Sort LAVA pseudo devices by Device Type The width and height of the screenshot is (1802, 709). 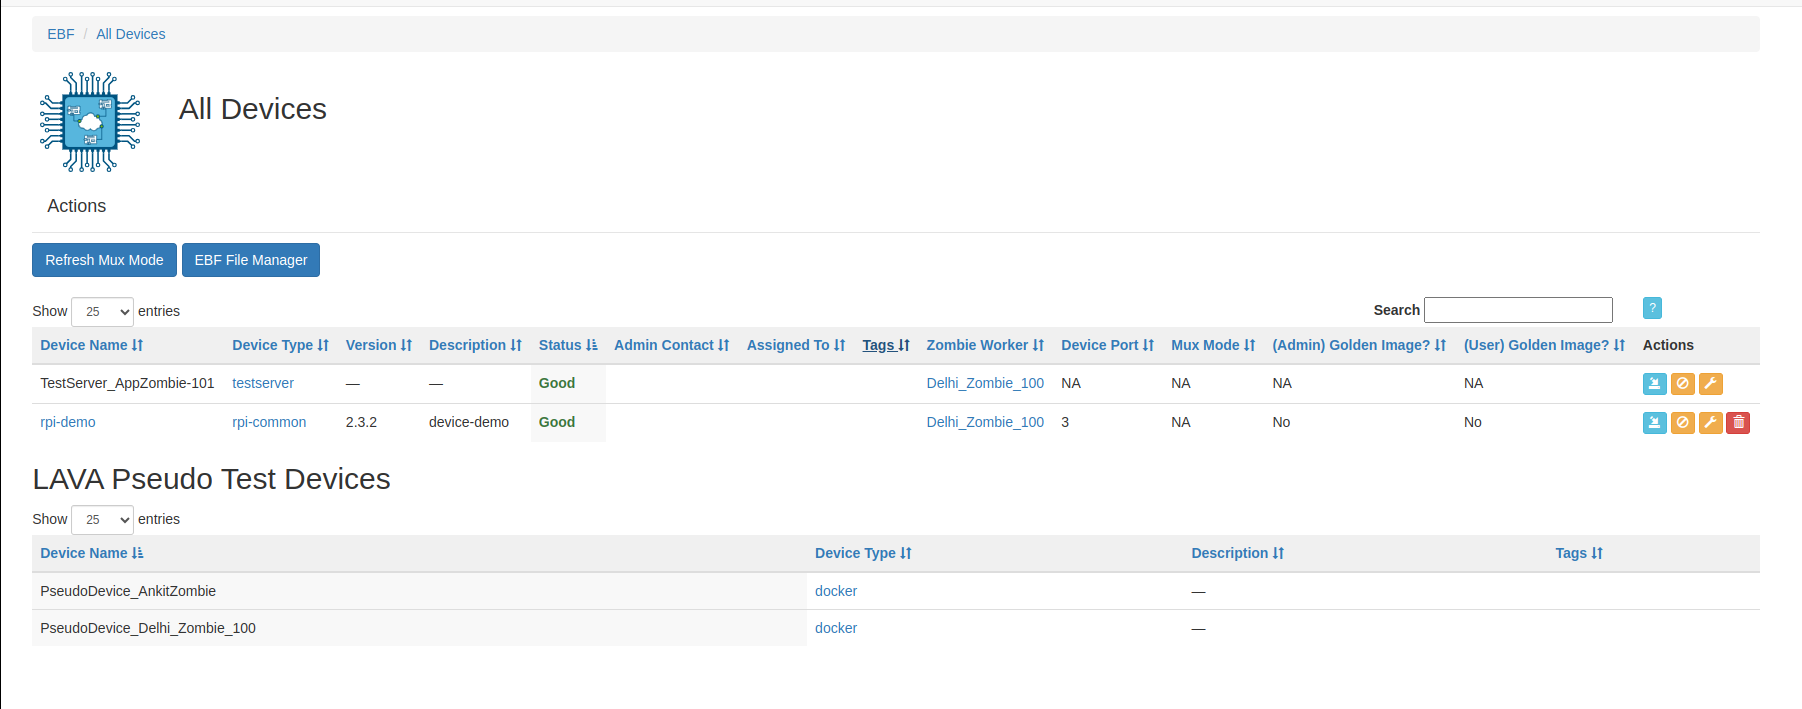pyautogui.click(x=863, y=553)
